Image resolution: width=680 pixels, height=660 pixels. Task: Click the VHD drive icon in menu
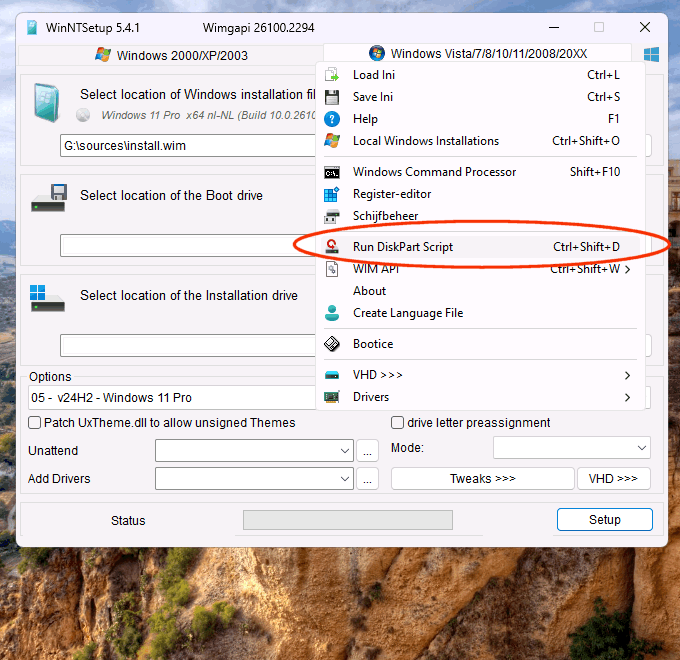(332, 375)
